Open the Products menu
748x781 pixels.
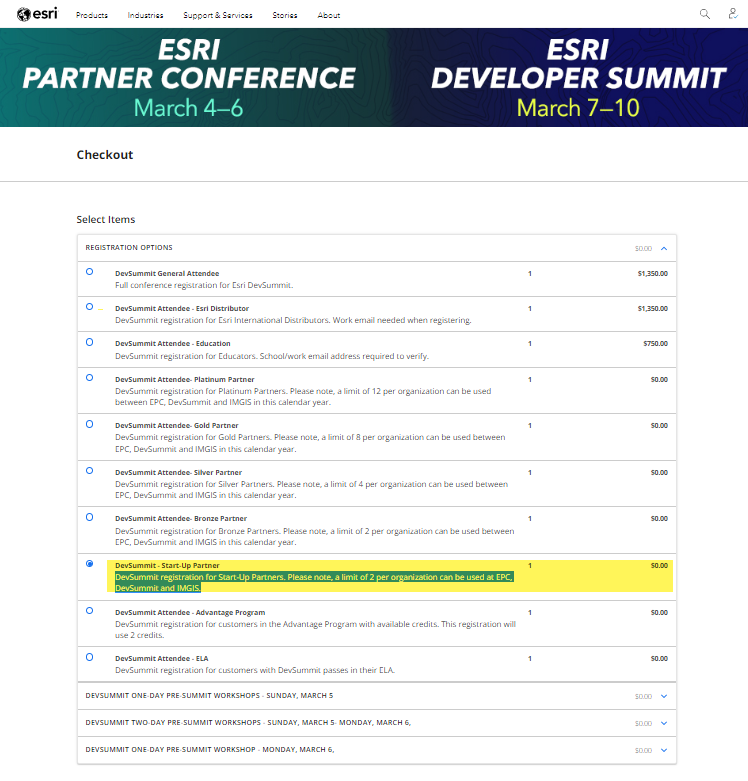click(x=92, y=15)
